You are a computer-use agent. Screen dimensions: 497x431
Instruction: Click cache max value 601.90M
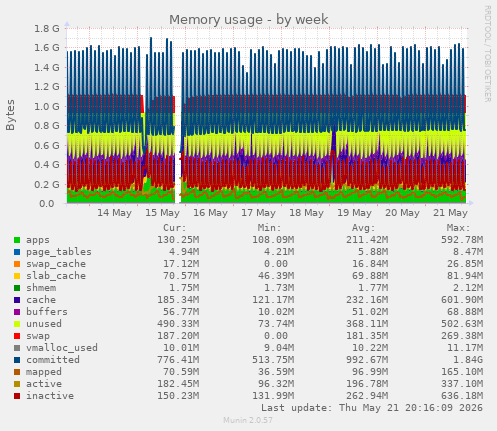pos(462,300)
